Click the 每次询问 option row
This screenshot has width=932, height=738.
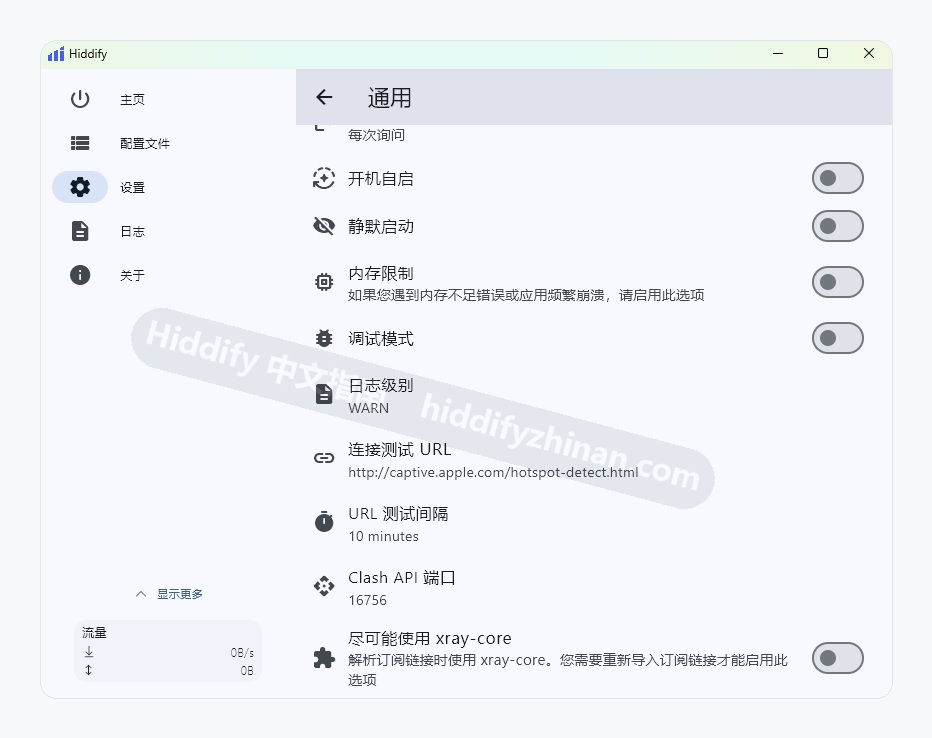tap(594, 135)
